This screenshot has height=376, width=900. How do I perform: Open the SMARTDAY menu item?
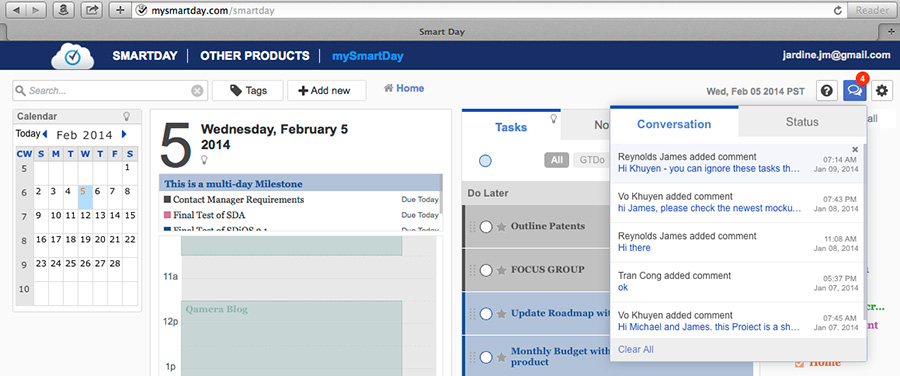145,56
